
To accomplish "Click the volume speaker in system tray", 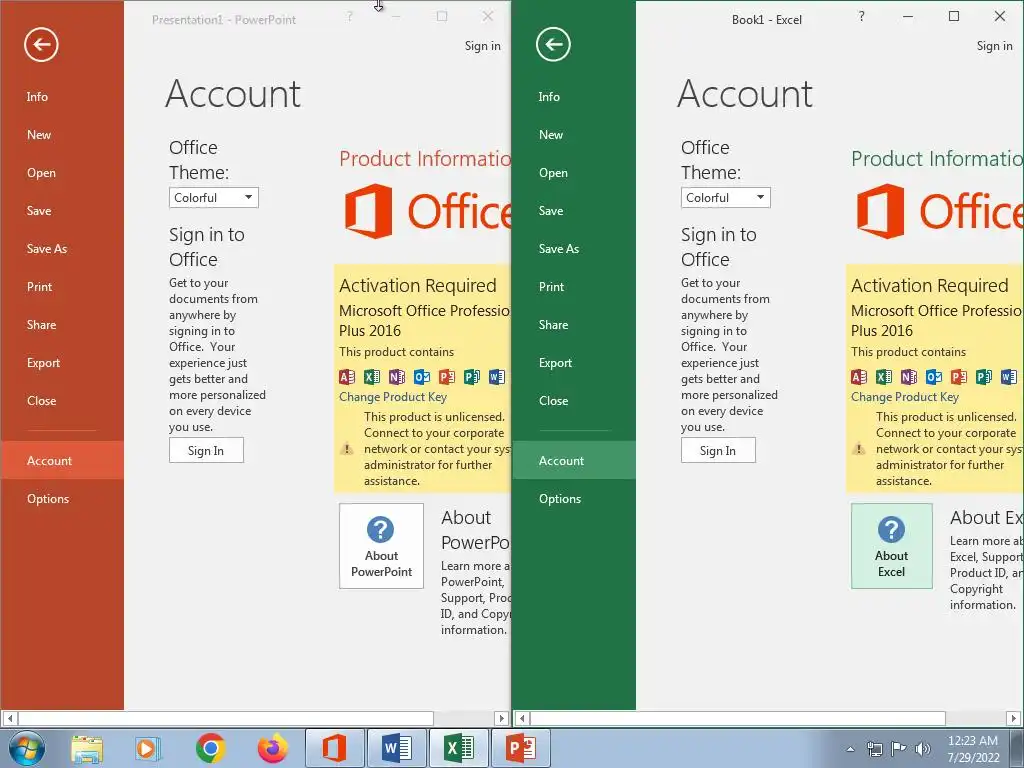I will click(922, 749).
